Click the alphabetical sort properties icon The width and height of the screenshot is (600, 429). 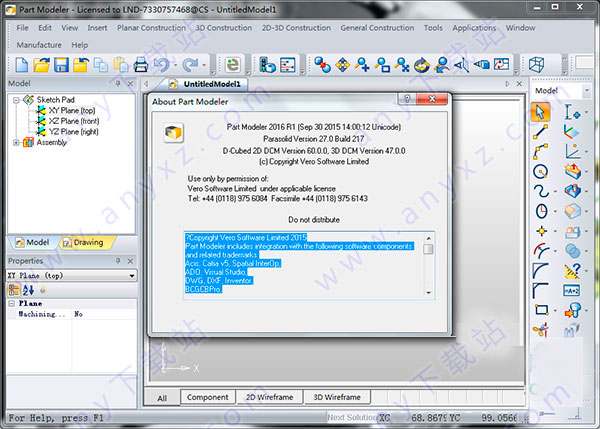(28, 290)
